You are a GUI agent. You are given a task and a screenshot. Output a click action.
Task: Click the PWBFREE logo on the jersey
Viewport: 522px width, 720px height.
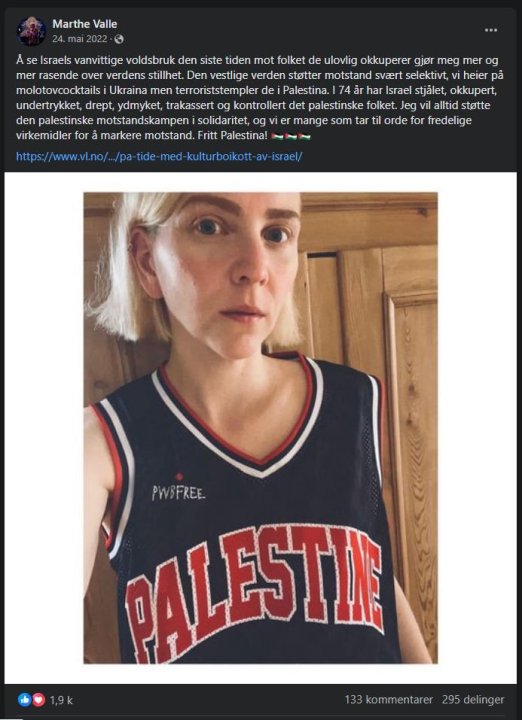click(179, 493)
